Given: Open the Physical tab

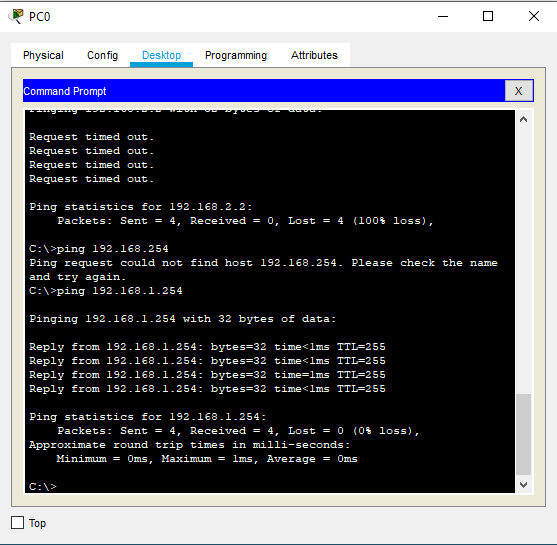Looking at the screenshot, I should (43, 55).
